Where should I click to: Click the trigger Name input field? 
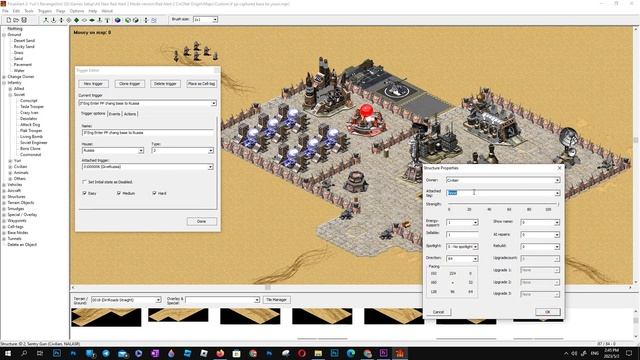pyautogui.click(x=147, y=133)
